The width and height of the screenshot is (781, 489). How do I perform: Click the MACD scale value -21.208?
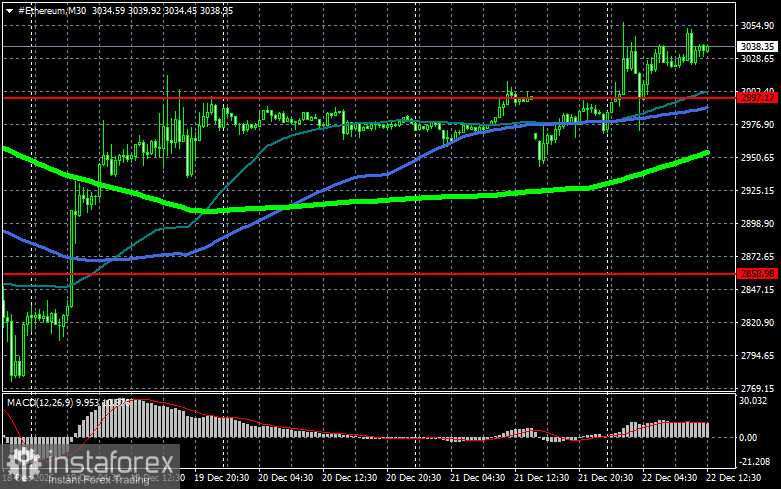tap(755, 462)
